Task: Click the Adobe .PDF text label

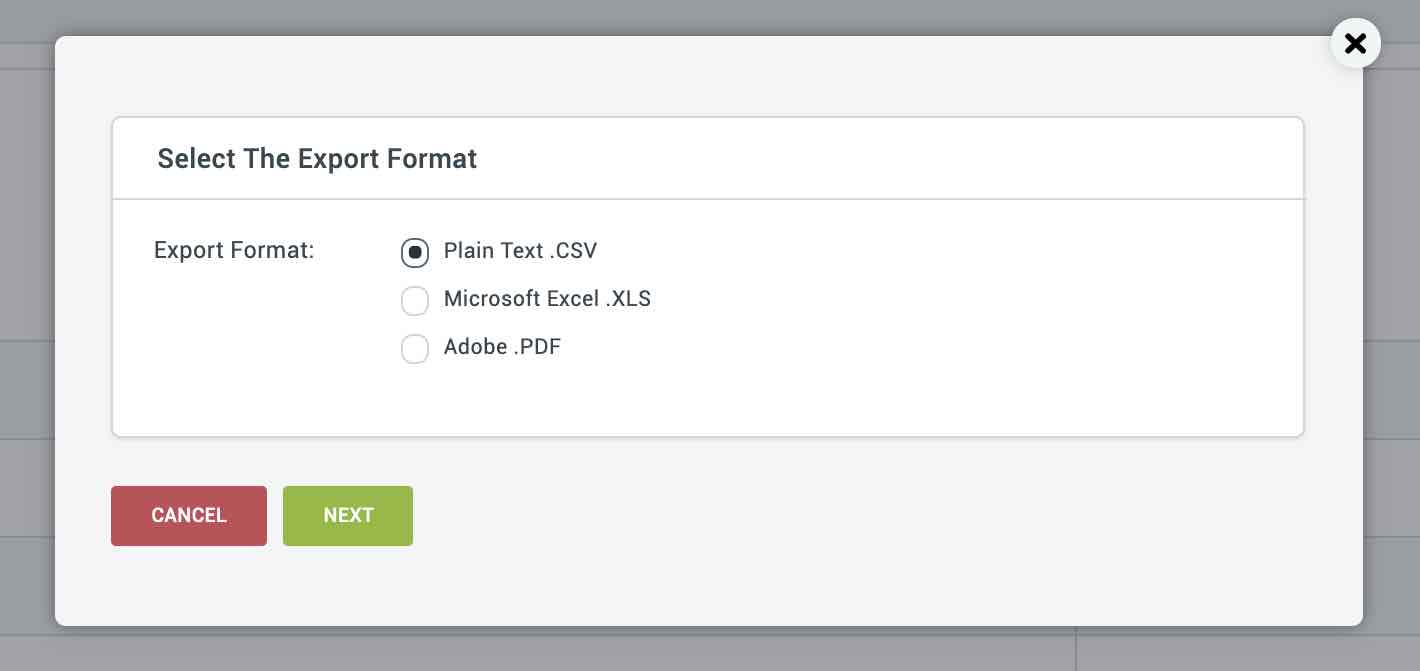Action: click(503, 348)
